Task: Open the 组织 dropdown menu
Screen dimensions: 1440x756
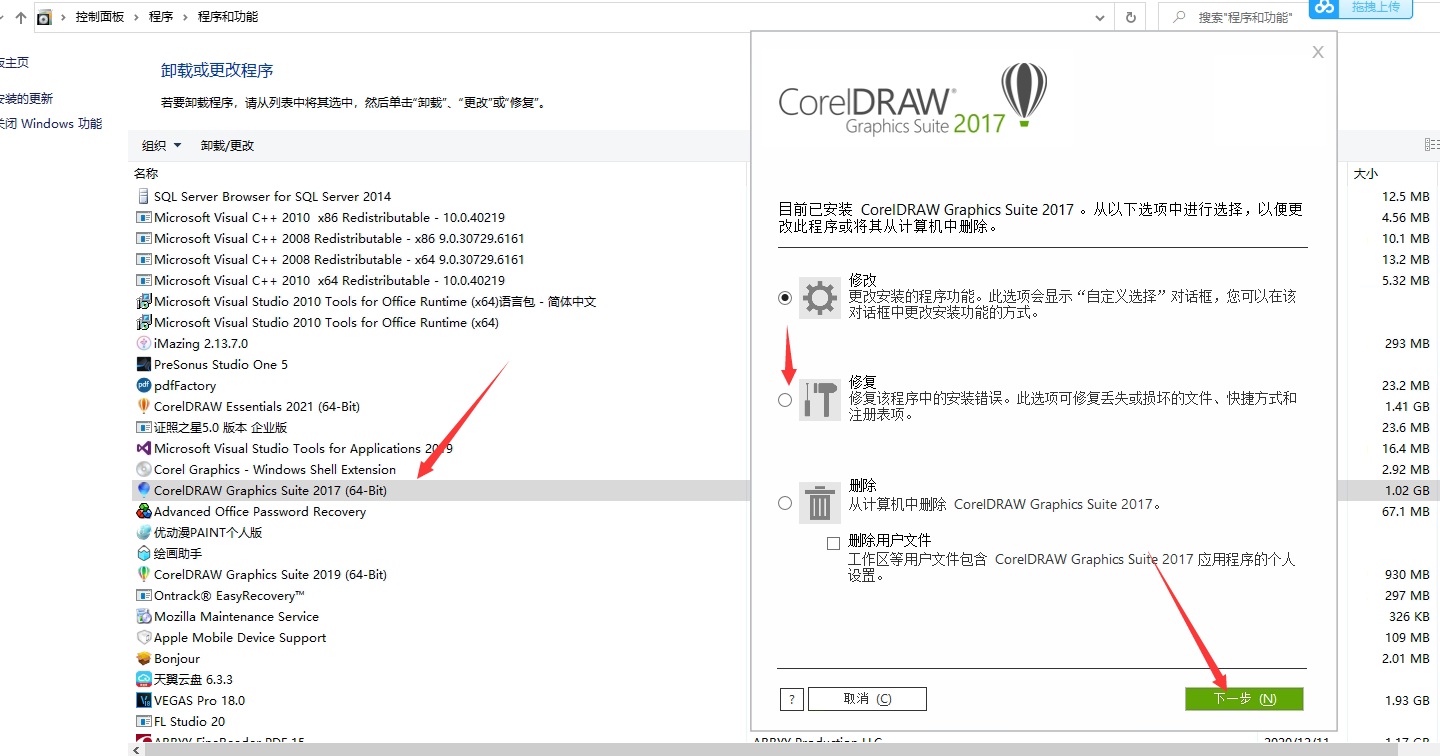Action: pos(161,145)
